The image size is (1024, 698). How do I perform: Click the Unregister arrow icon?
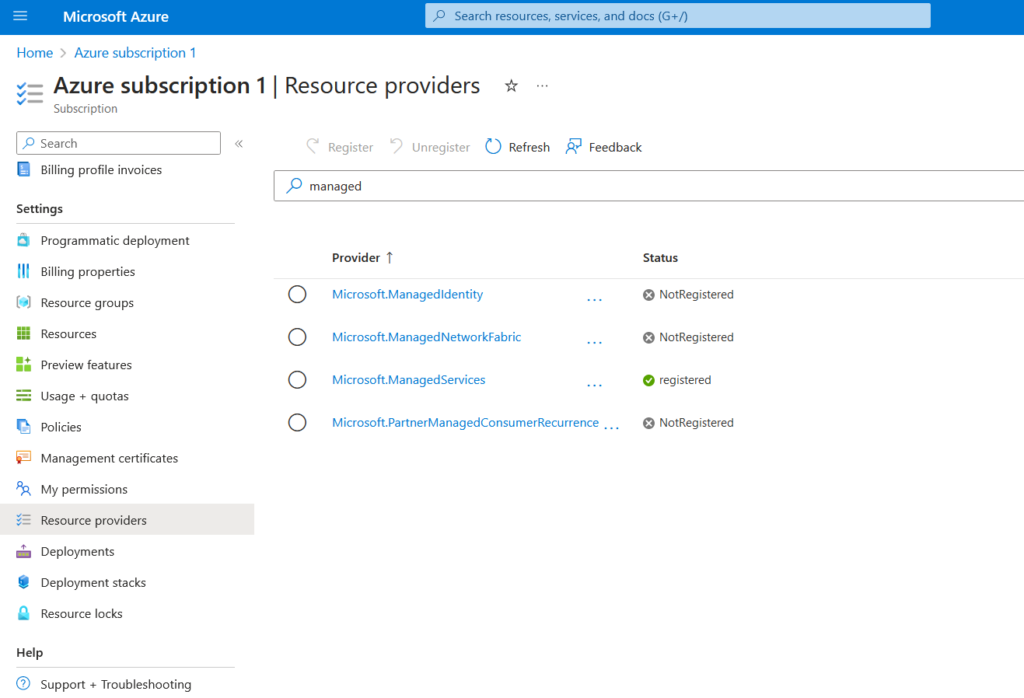click(x=396, y=147)
